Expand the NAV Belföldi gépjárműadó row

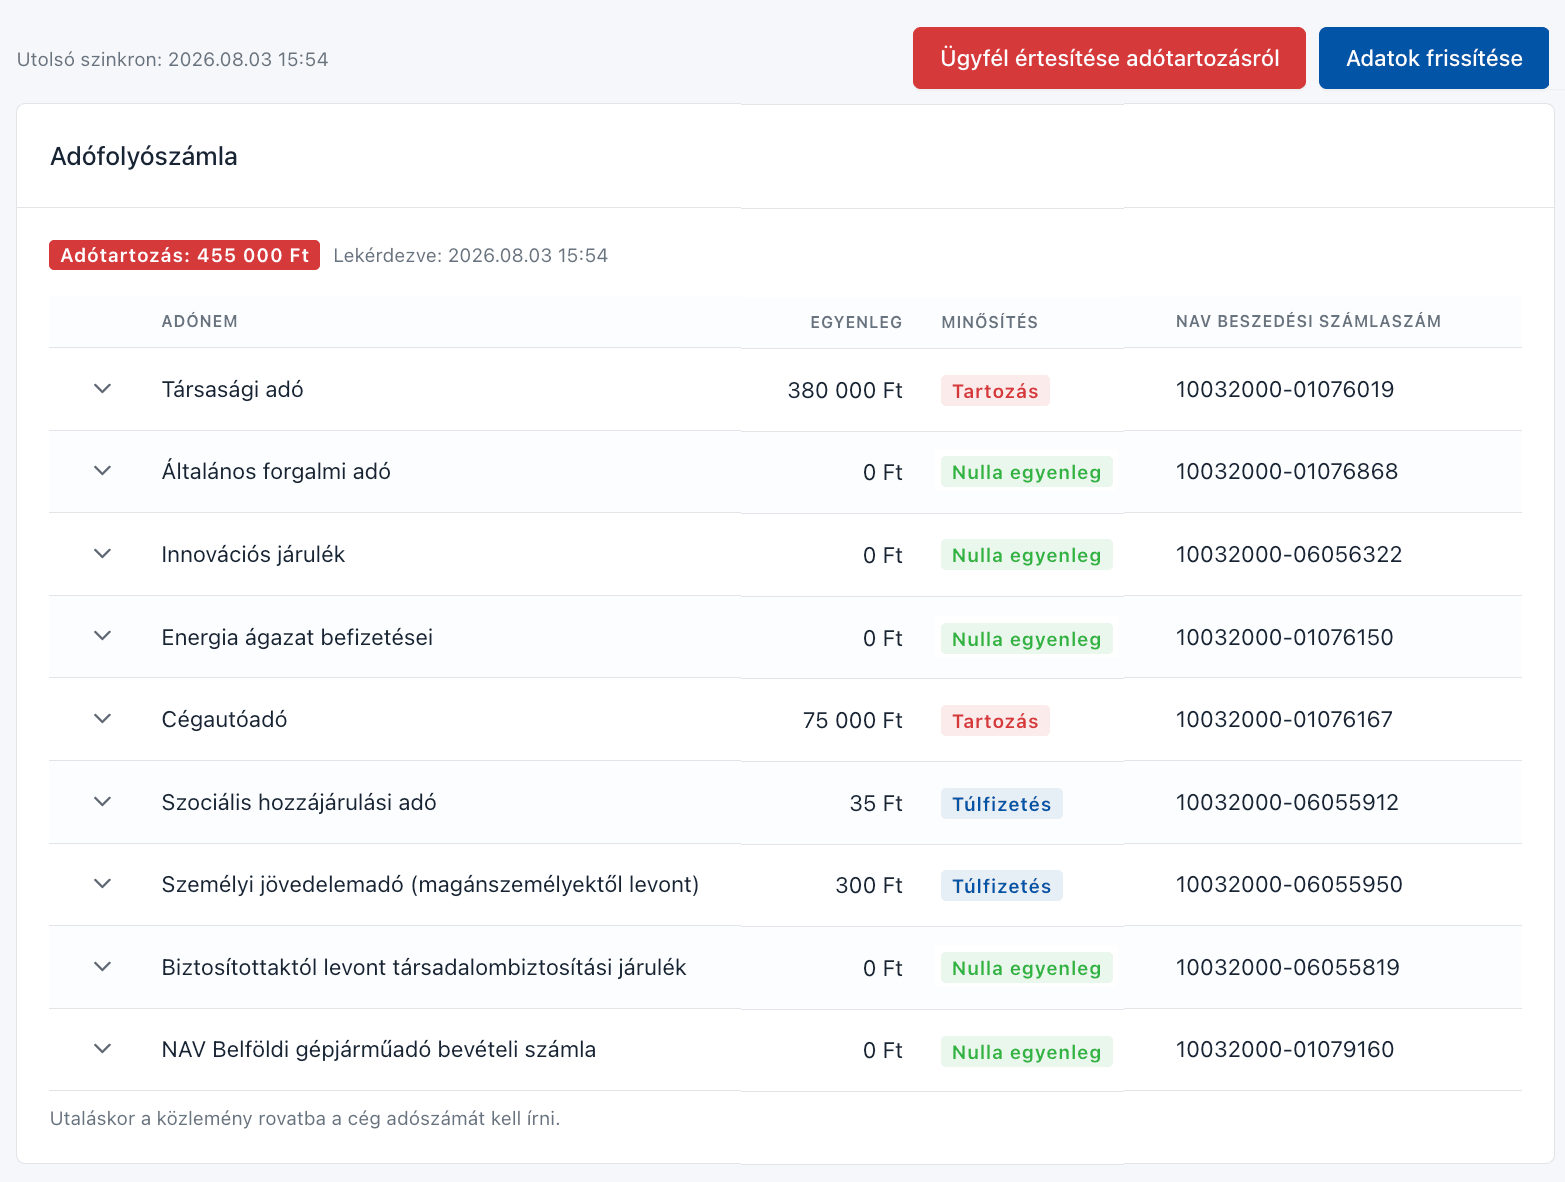pos(102,1049)
